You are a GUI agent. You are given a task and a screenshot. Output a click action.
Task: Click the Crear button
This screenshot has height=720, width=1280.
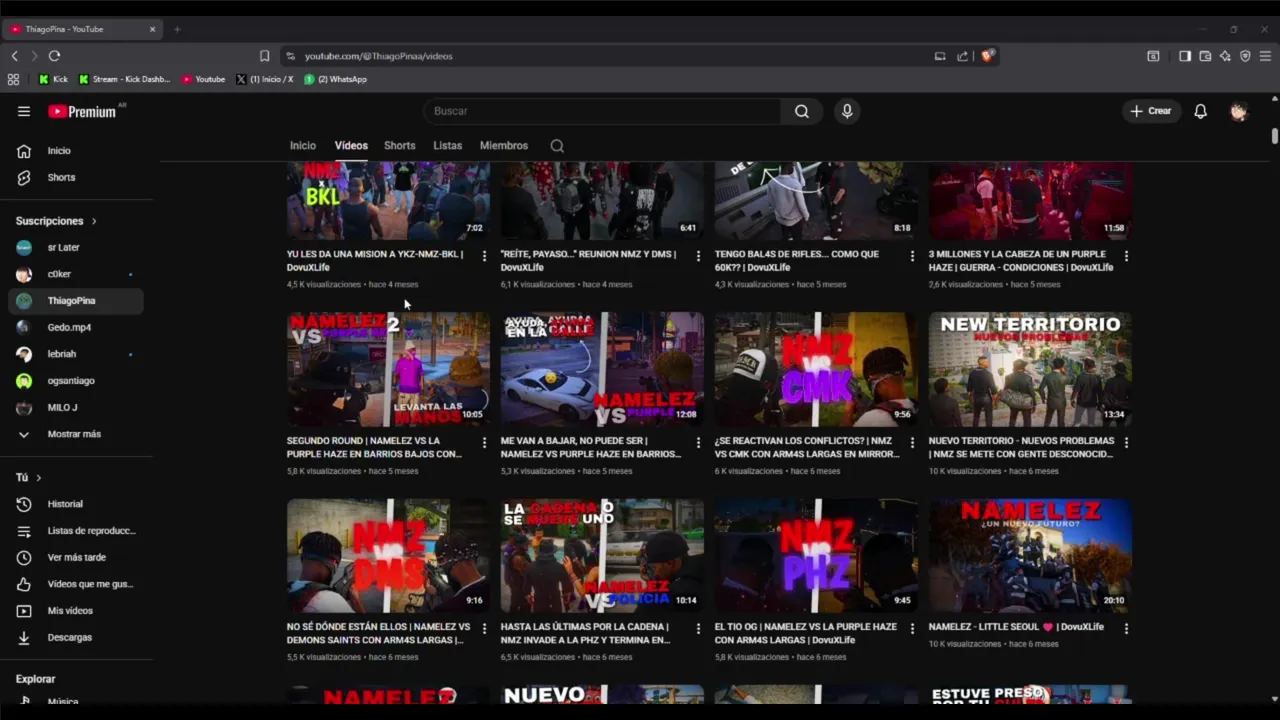click(1150, 111)
